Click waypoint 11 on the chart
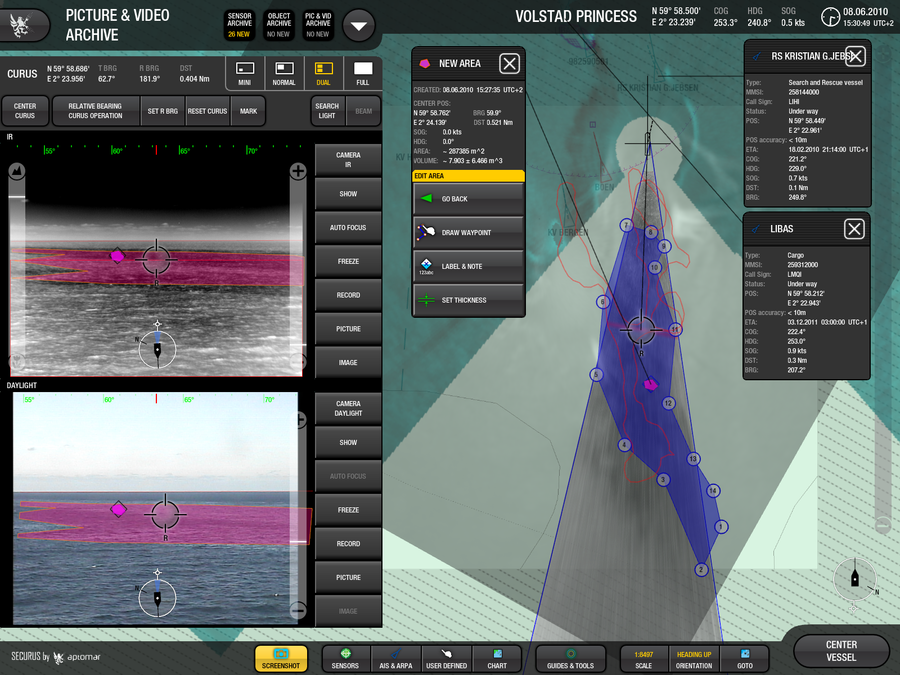 click(x=676, y=329)
